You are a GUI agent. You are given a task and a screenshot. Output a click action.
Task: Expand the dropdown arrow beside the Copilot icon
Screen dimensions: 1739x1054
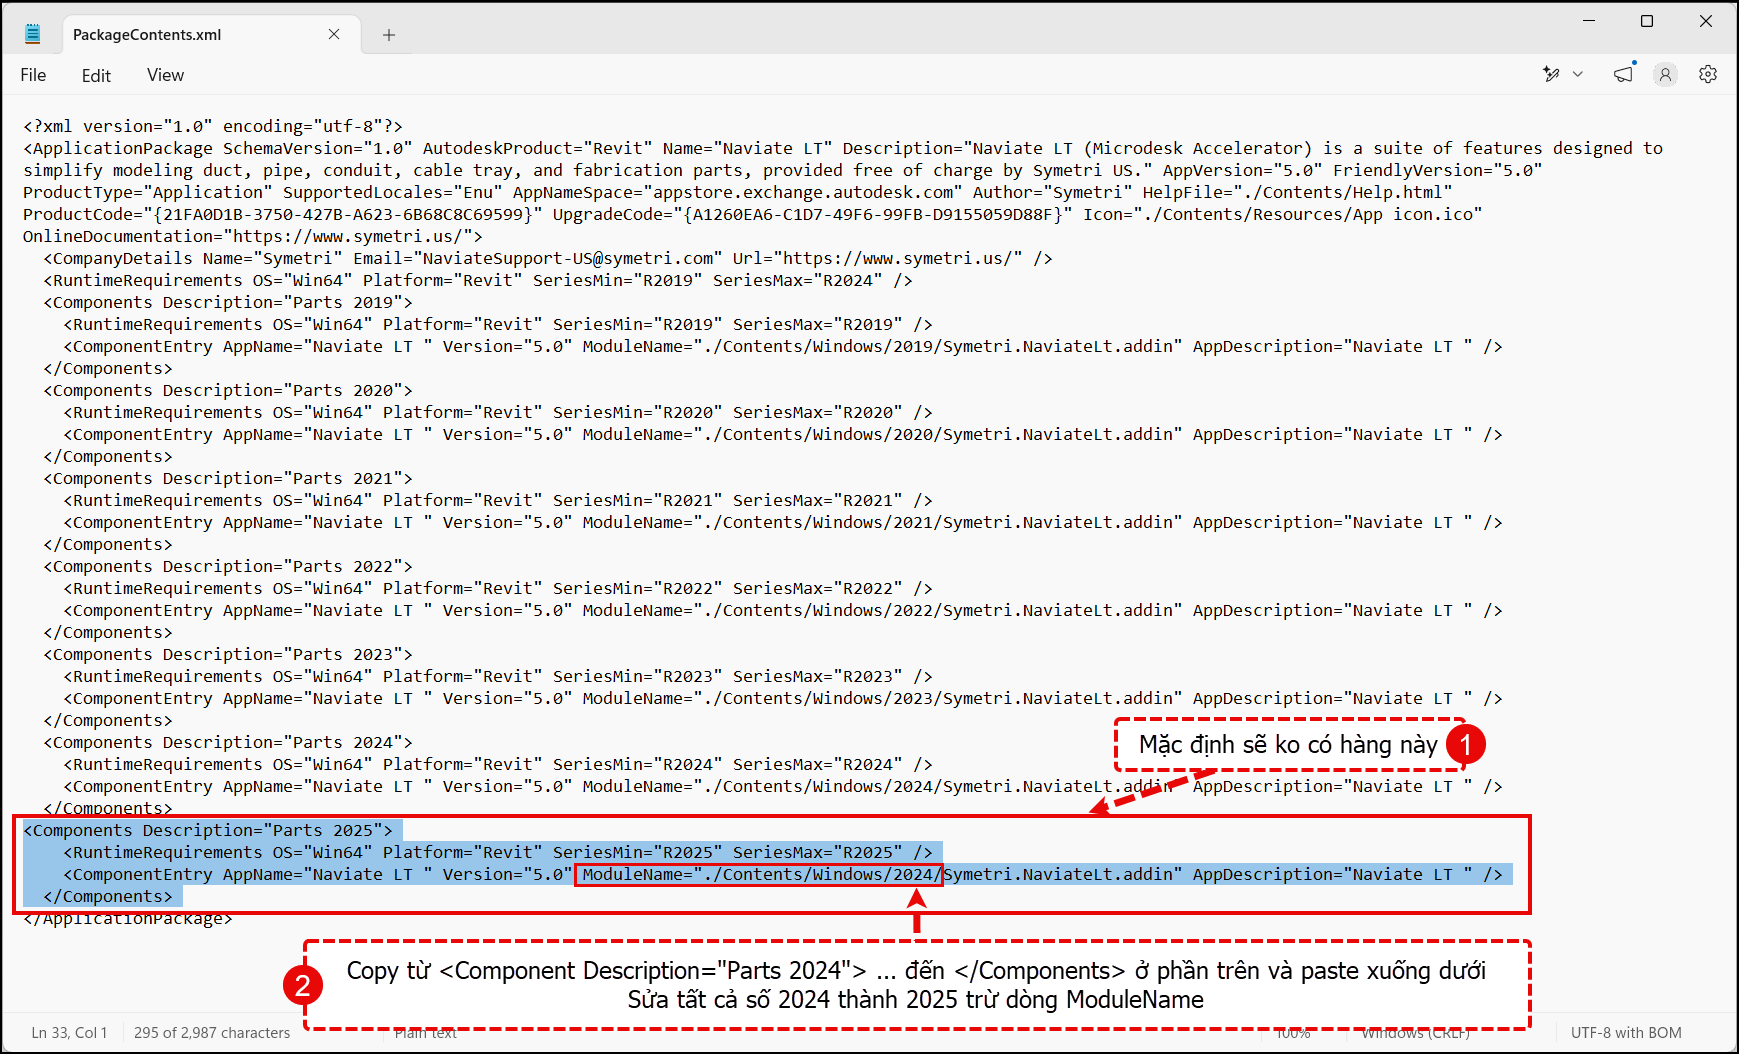click(x=1578, y=74)
